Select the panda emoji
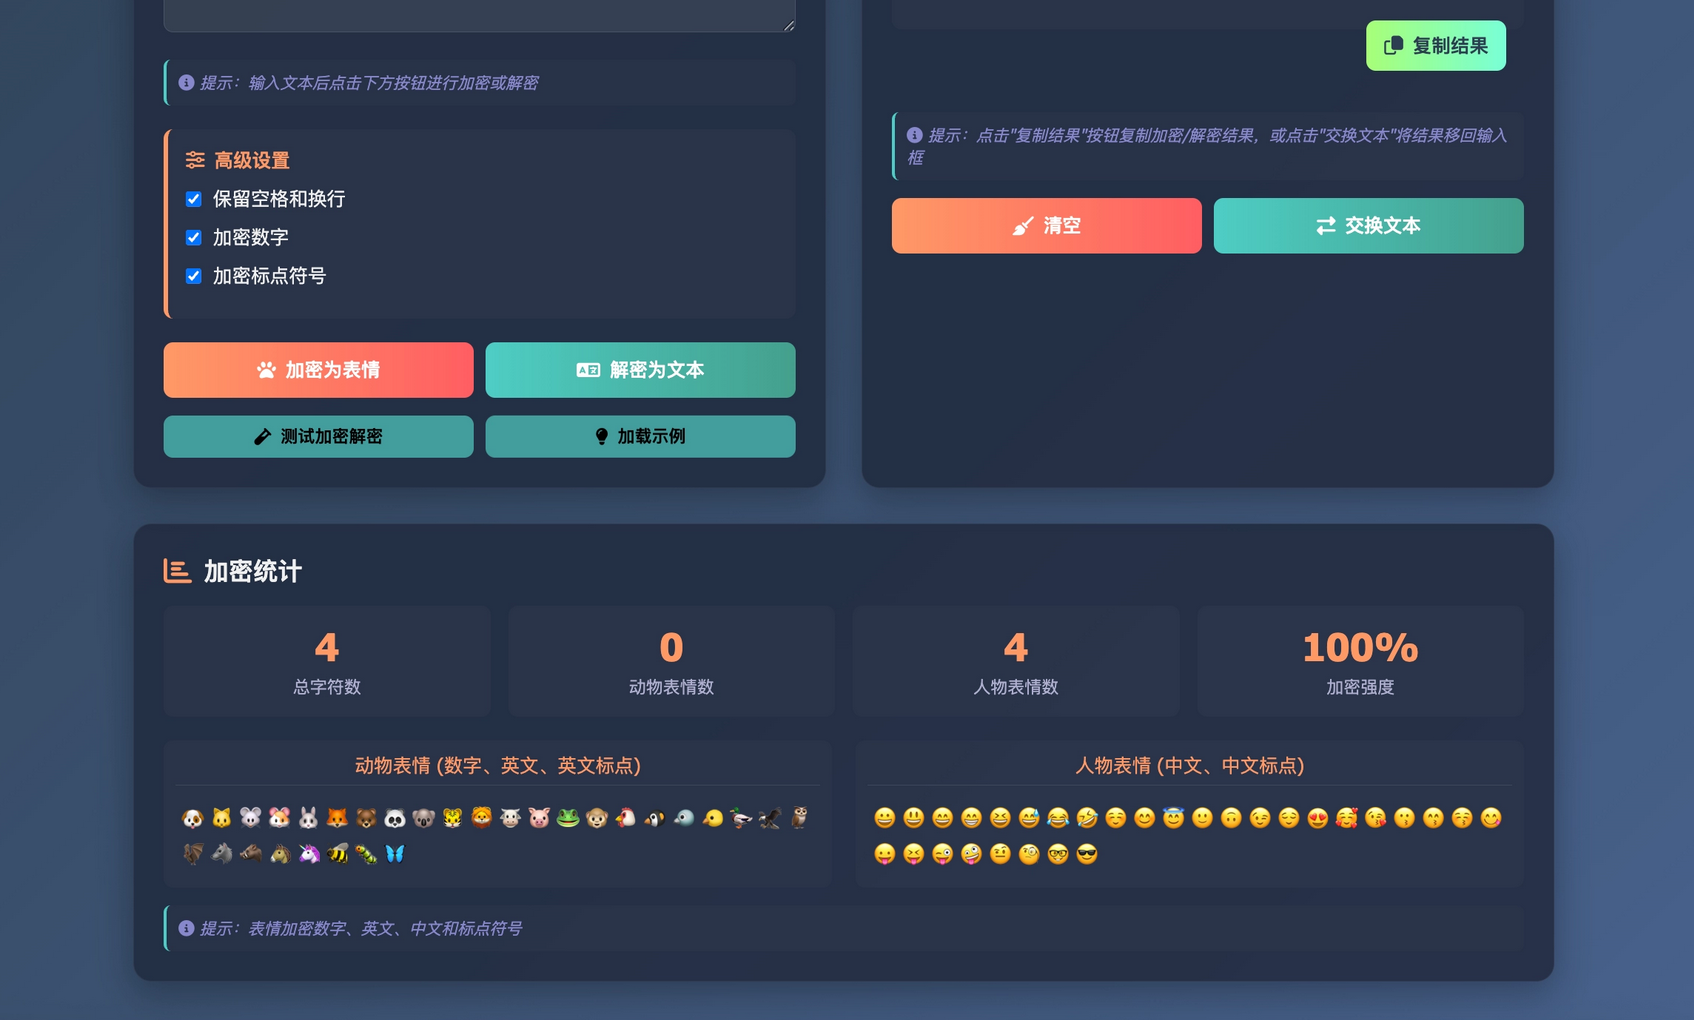 (x=395, y=818)
